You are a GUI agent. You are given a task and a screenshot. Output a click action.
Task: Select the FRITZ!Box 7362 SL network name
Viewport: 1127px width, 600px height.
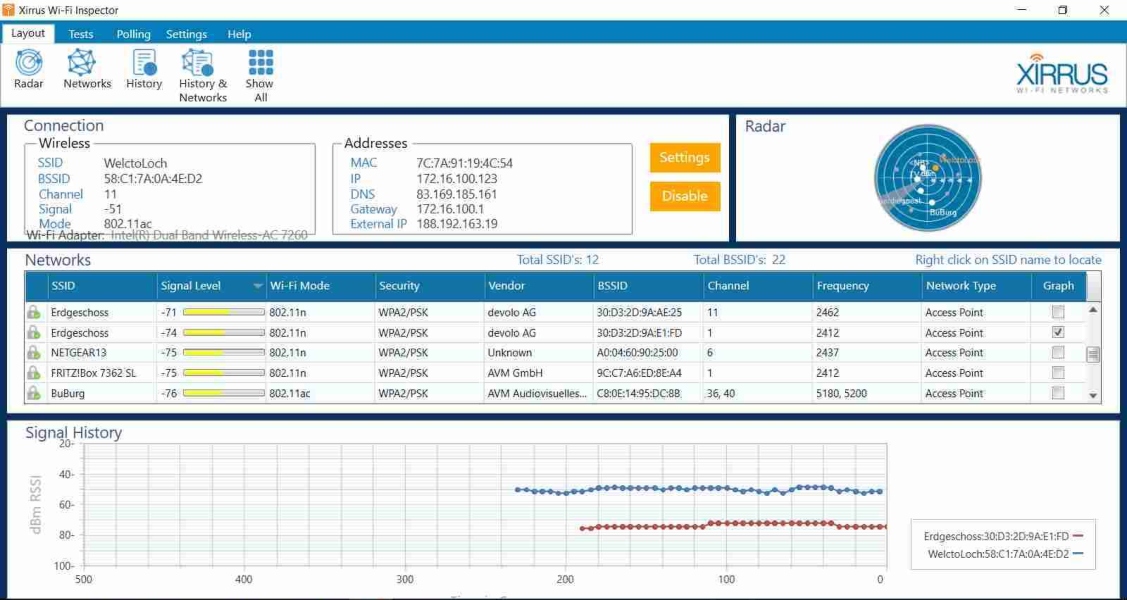pos(93,373)
